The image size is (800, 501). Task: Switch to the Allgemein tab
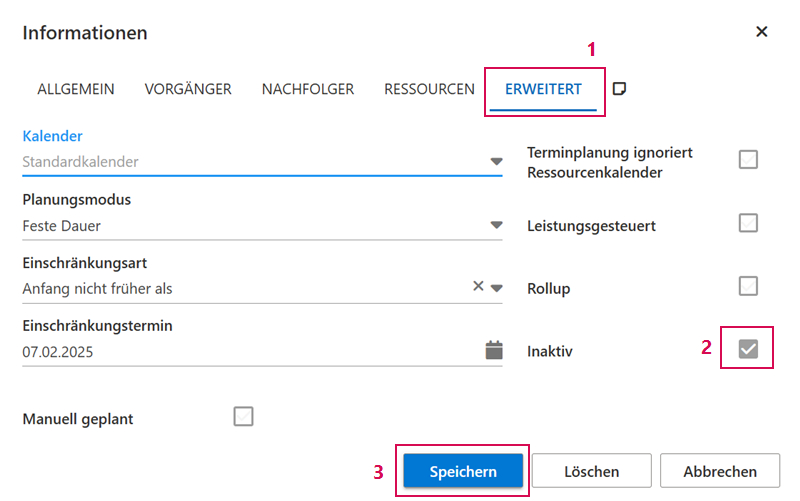(x=76, y=89)
